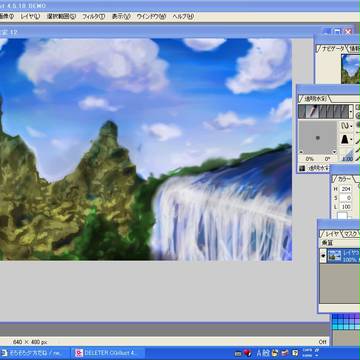This screenshot has width=360, height=360.
Task: Select the レイヤ3 layer name row
Action: click(351, 256)
